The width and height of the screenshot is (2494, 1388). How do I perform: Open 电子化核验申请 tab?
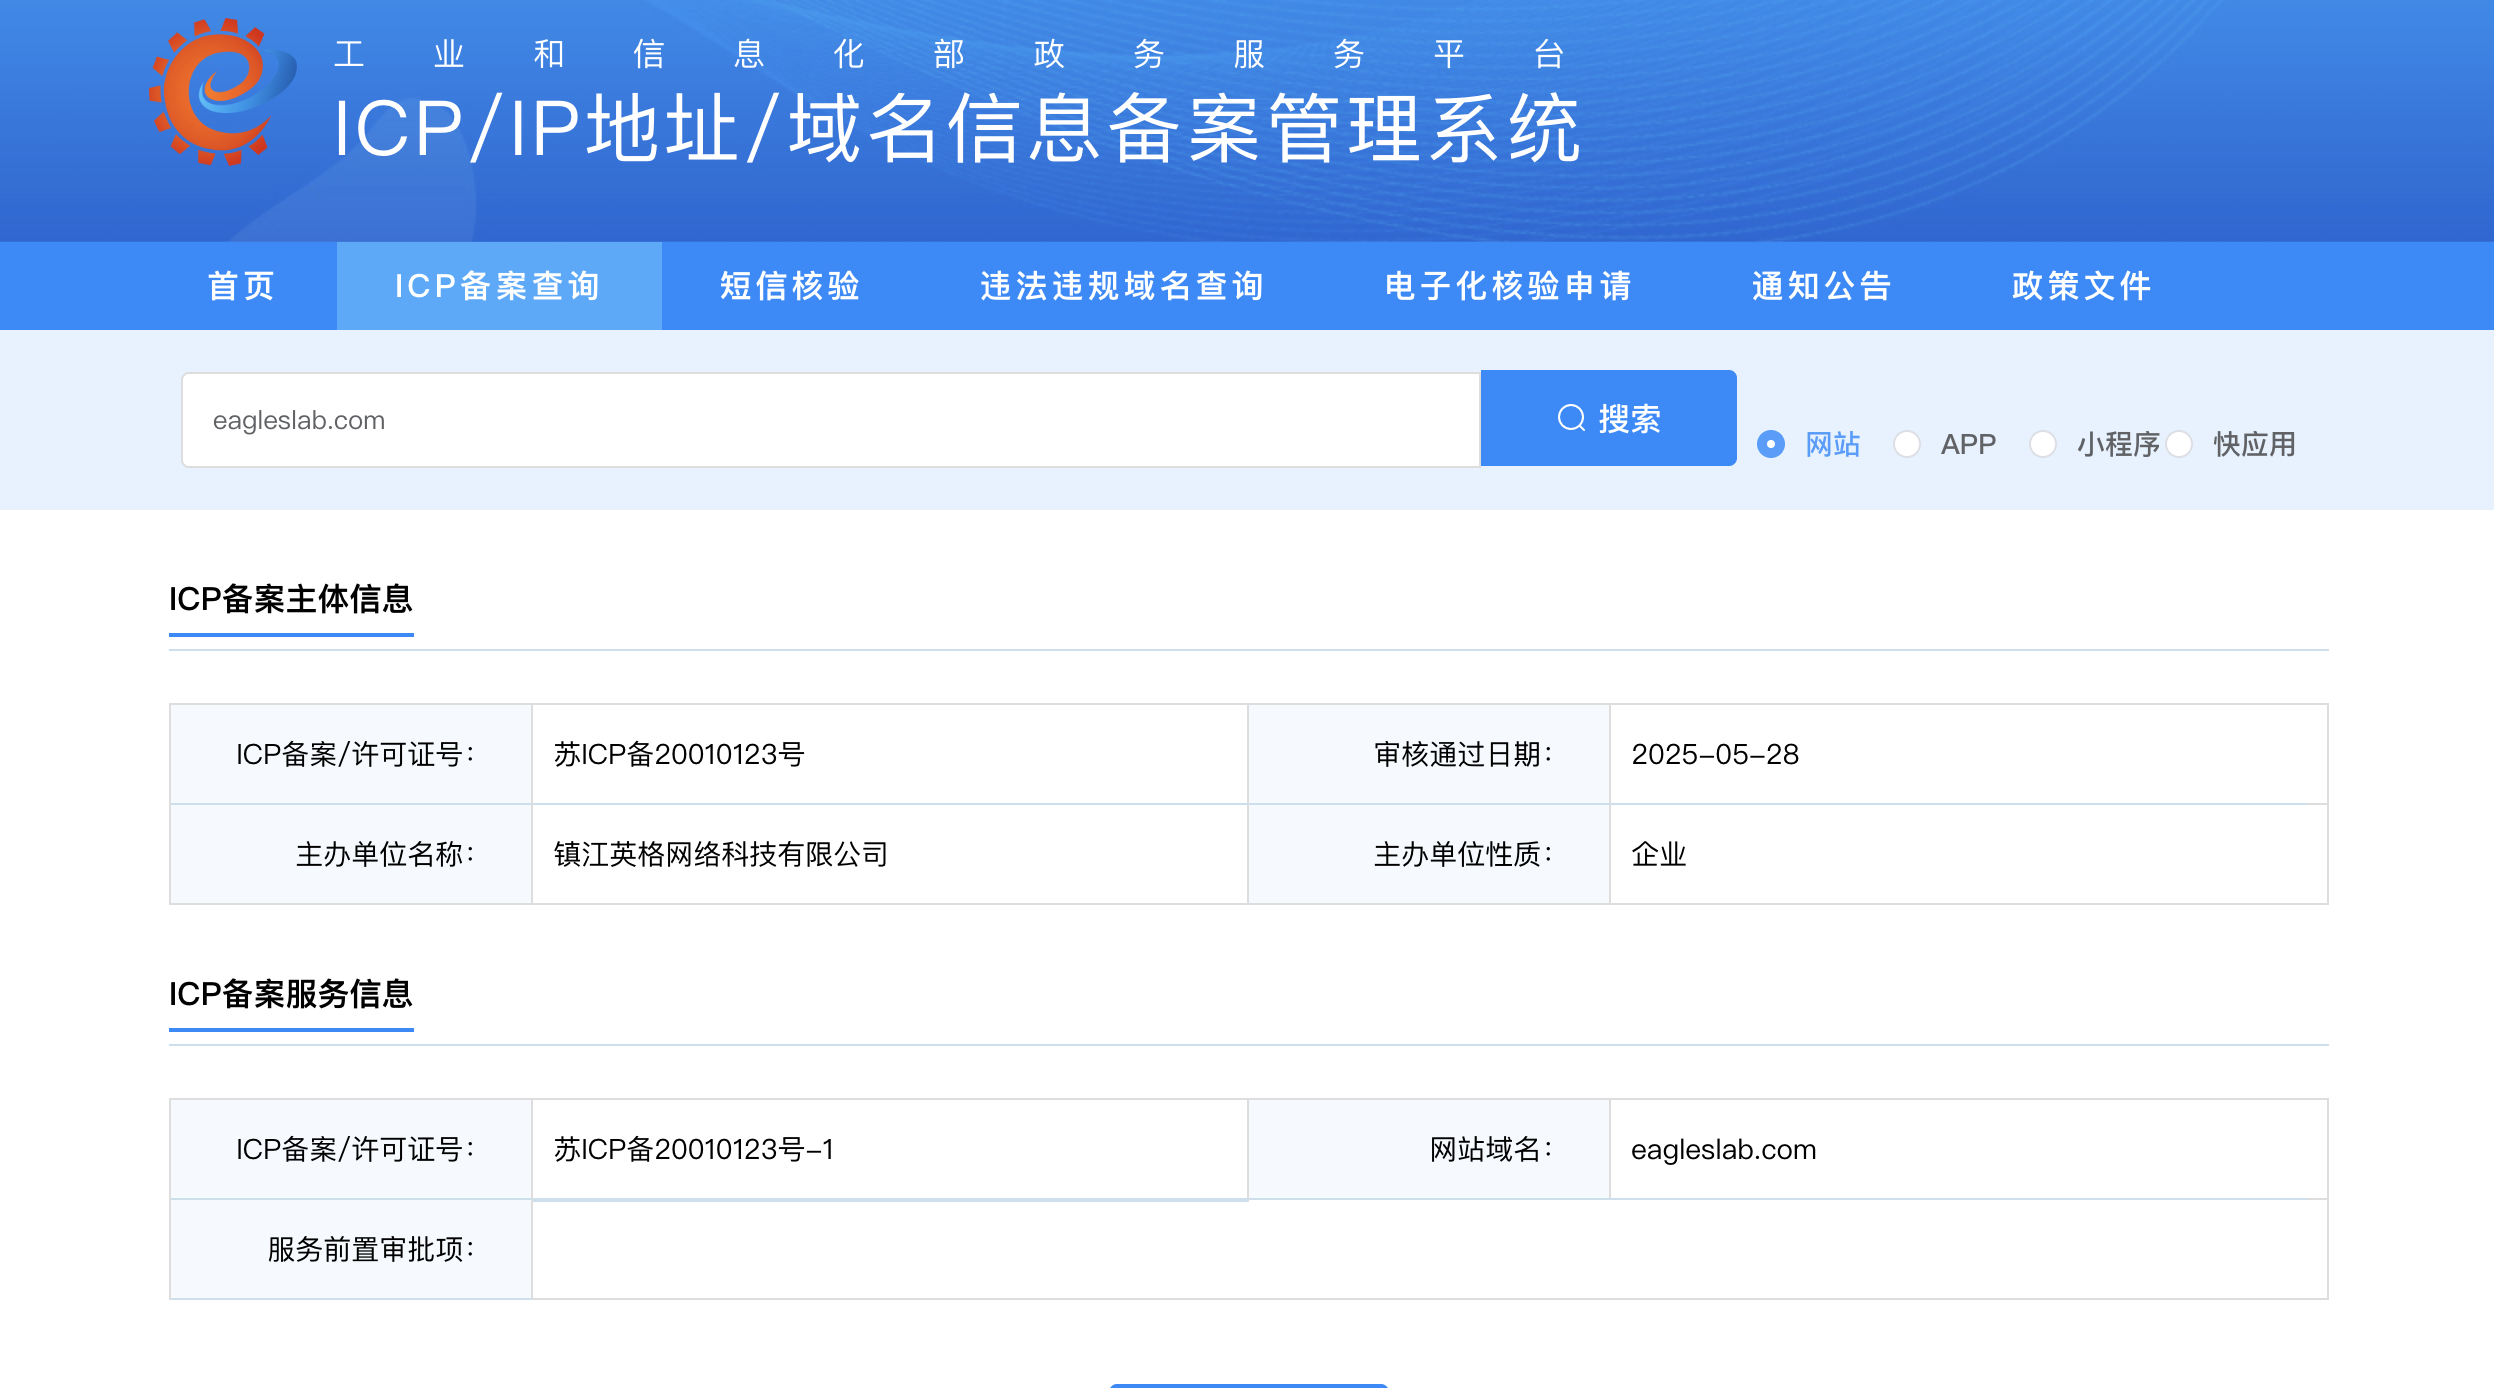[1508, 286]
